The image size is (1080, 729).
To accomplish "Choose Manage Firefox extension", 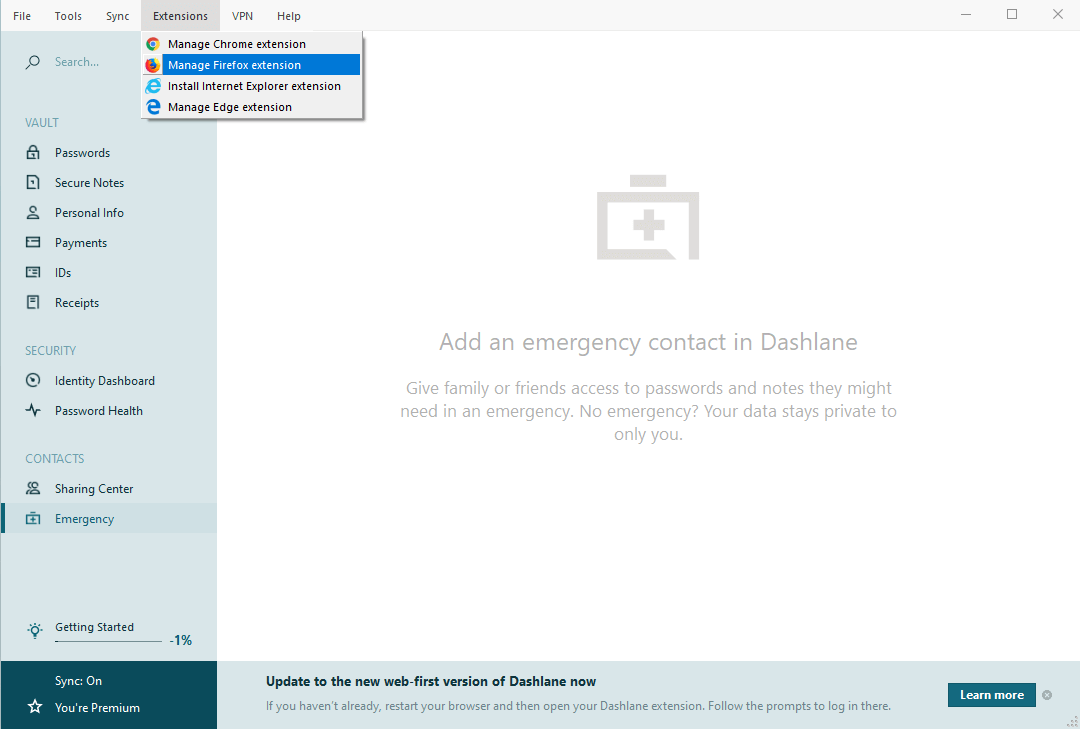I will coord(251,65).
